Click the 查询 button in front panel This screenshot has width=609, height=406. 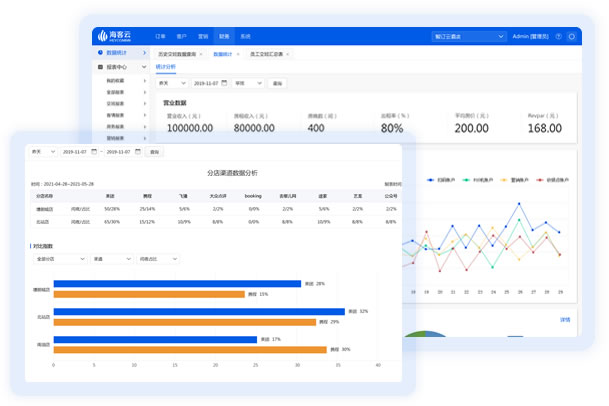click(x=154, y=152)
